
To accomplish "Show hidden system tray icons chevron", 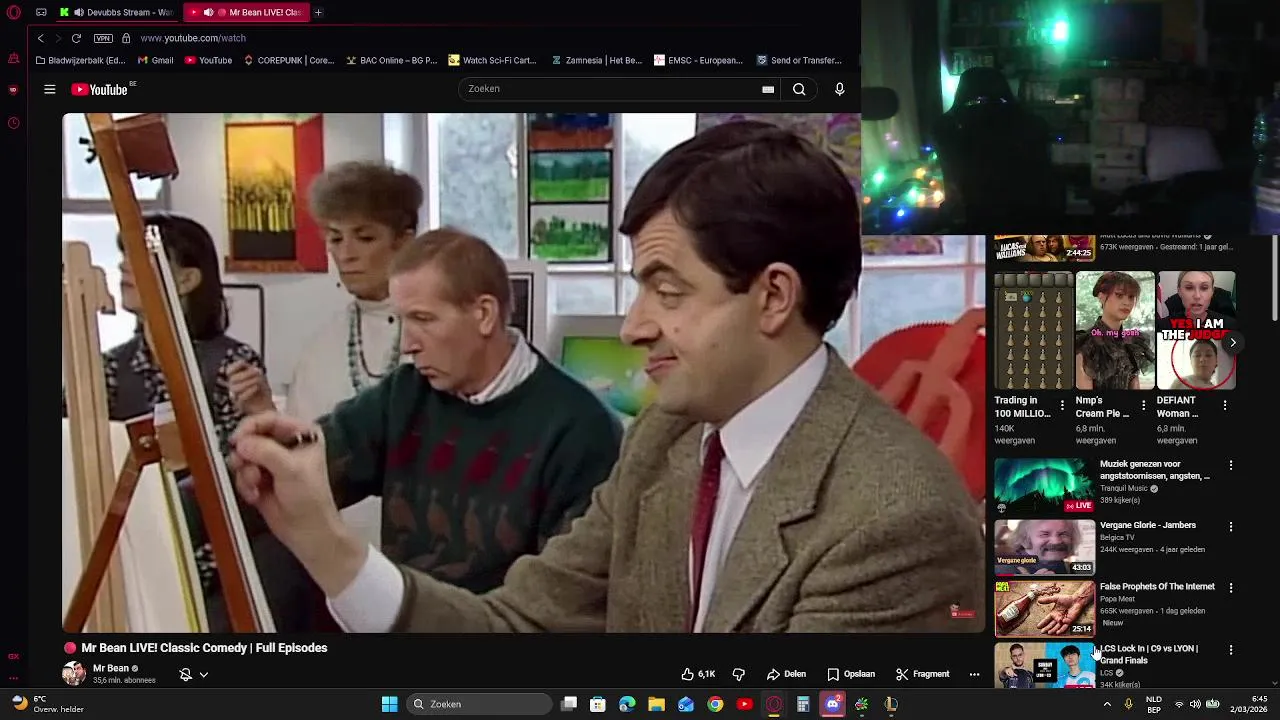I will (x=1106, y=704).
